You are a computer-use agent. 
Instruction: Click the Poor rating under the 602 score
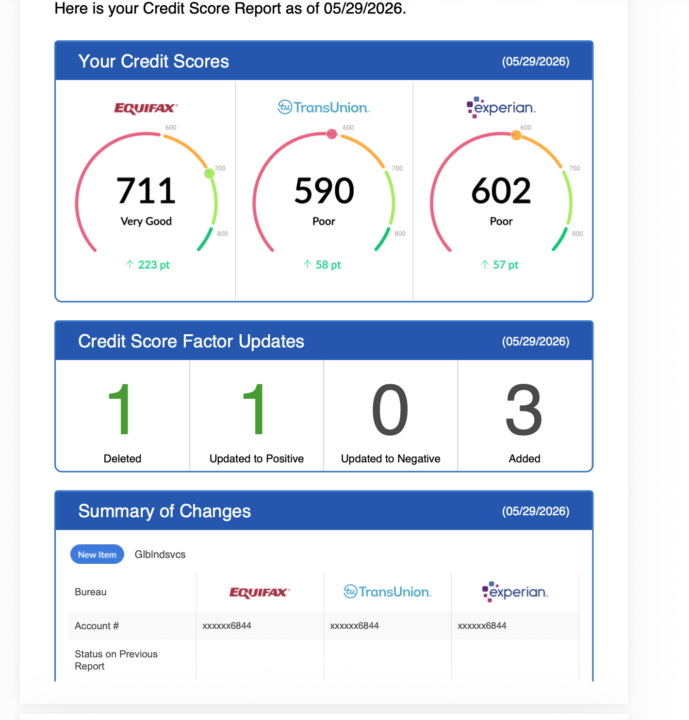(x=501, y=221)
